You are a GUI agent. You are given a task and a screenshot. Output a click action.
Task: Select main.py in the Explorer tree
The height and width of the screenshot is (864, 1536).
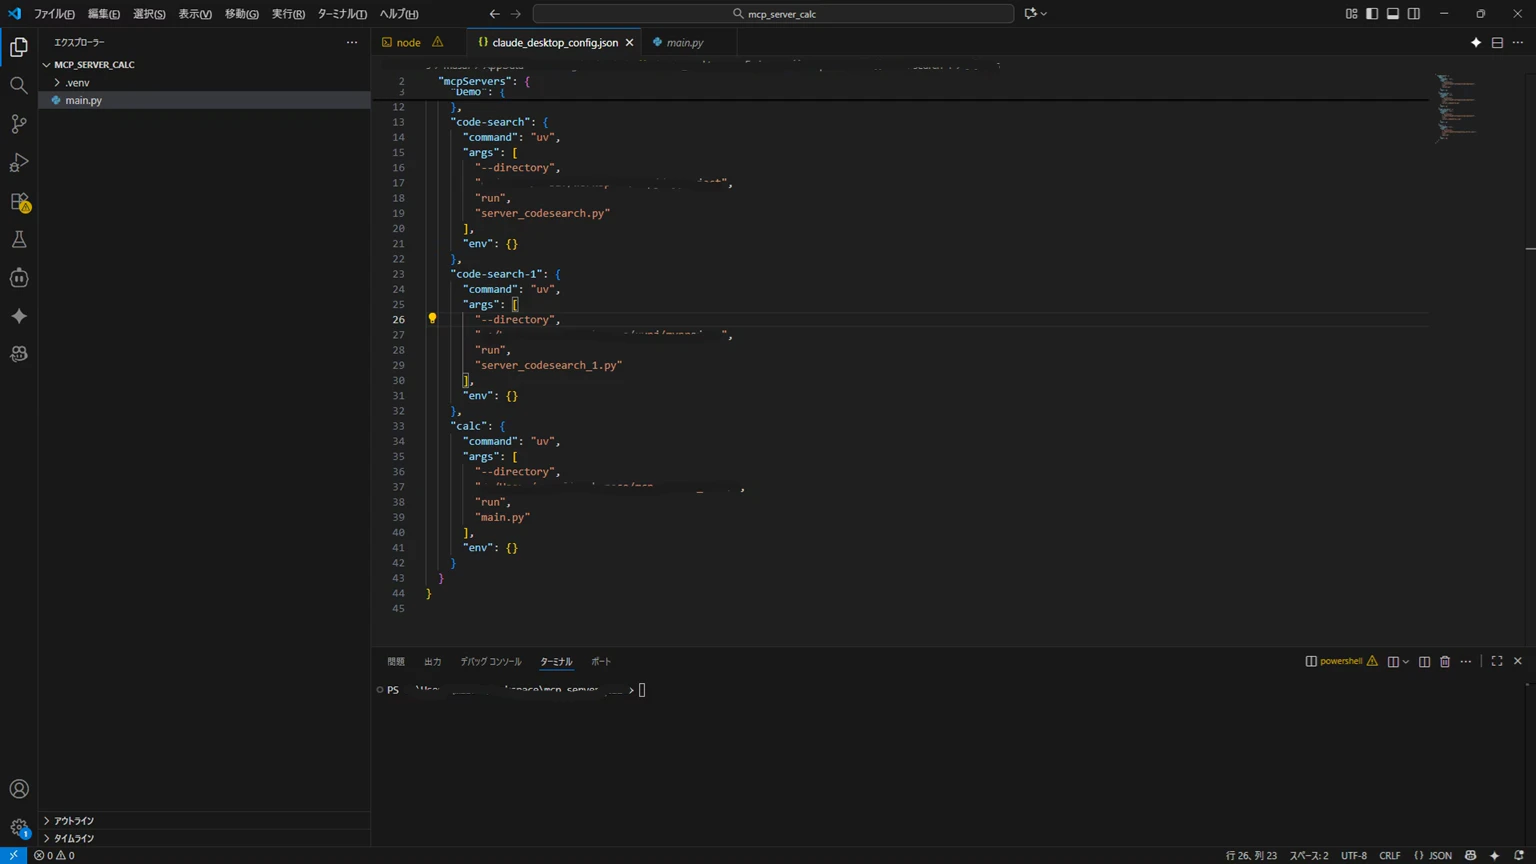click(204, 100)
